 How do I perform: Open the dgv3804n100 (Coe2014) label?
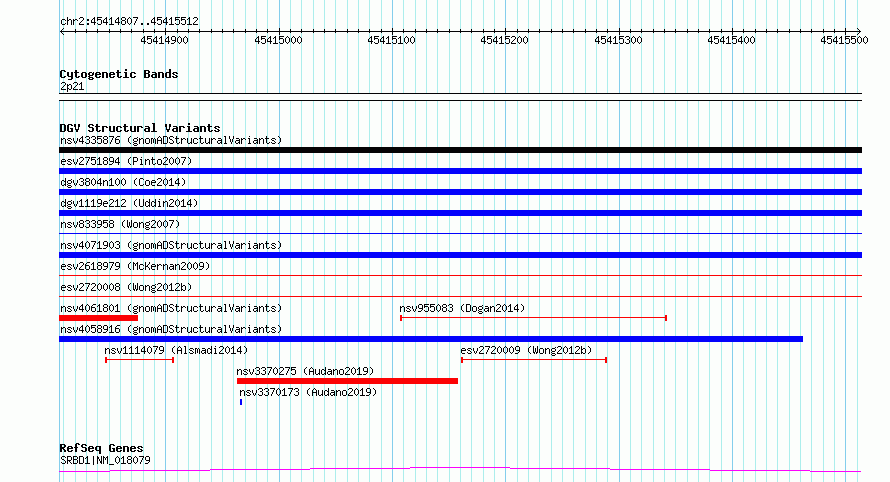click(123, 182)
